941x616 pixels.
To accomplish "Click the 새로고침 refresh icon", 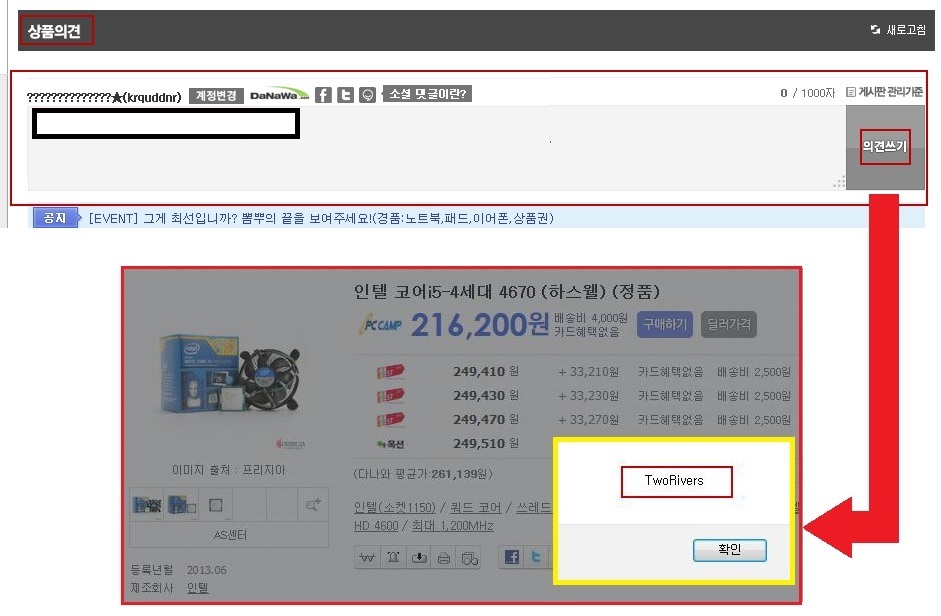I will (876, 29).
